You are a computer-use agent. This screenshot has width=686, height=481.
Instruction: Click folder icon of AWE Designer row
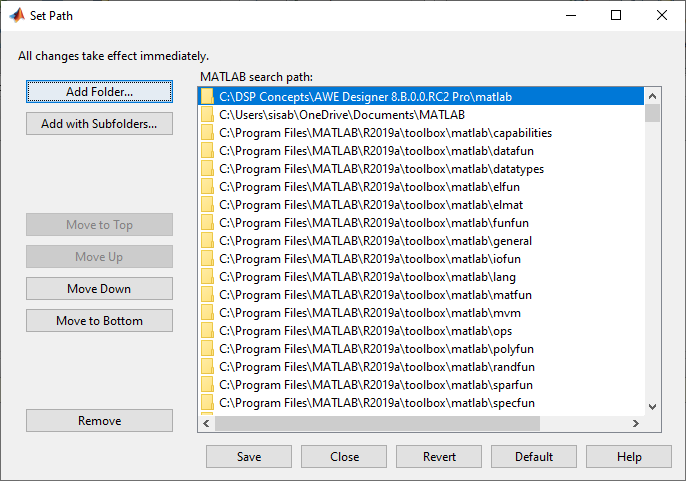pos(207,96)
